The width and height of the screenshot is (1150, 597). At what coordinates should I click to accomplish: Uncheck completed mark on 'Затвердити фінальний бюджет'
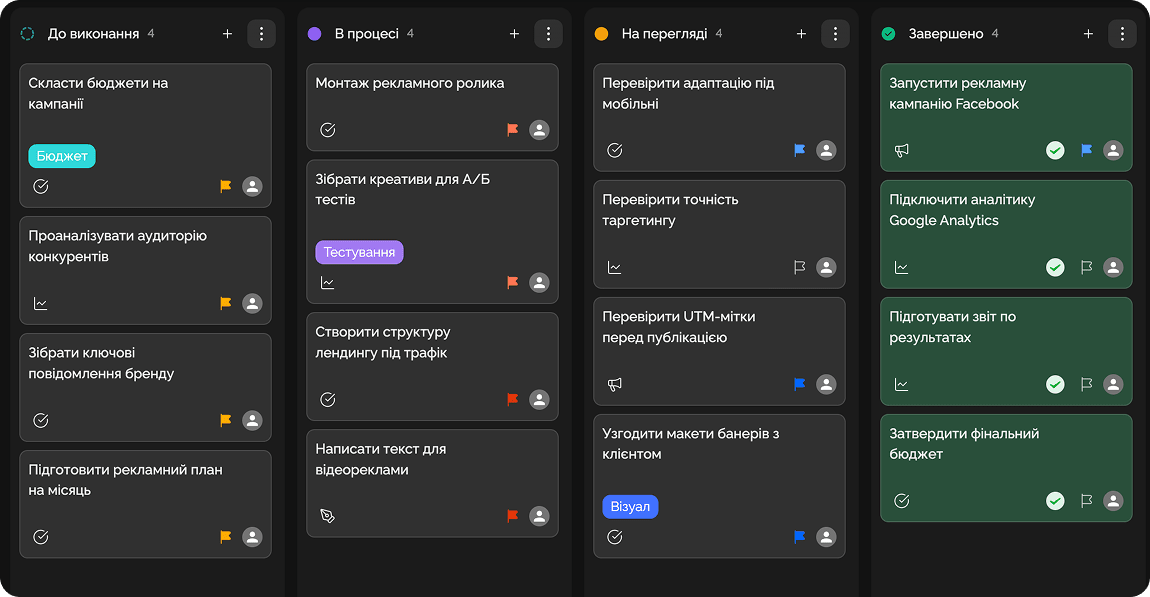point(1055,501)
